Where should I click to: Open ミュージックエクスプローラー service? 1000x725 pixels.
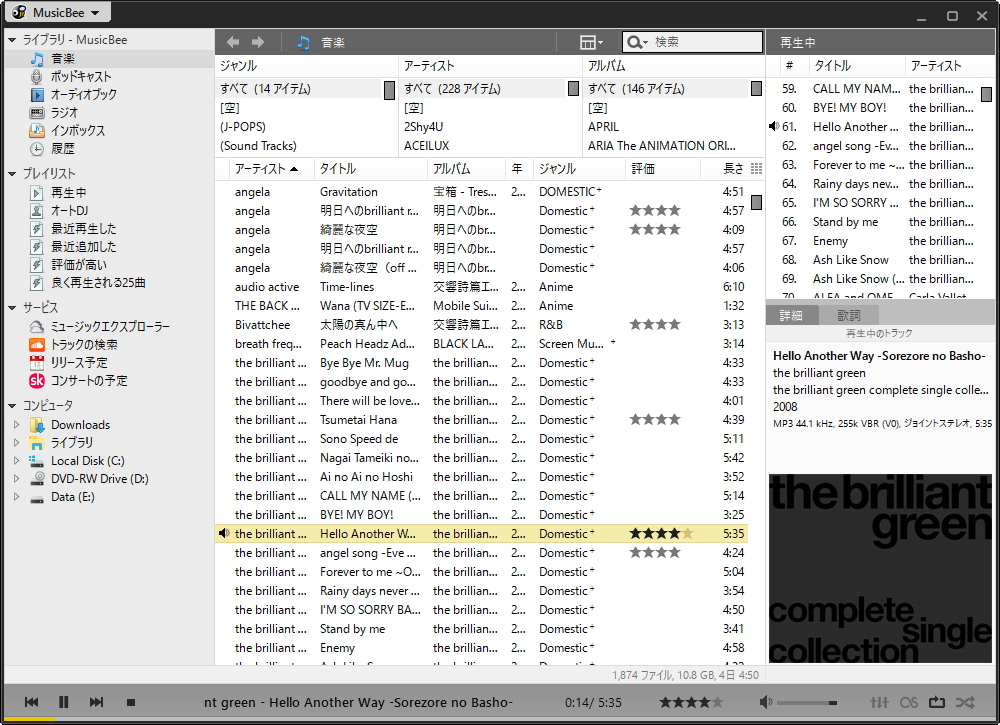point(100,326)
